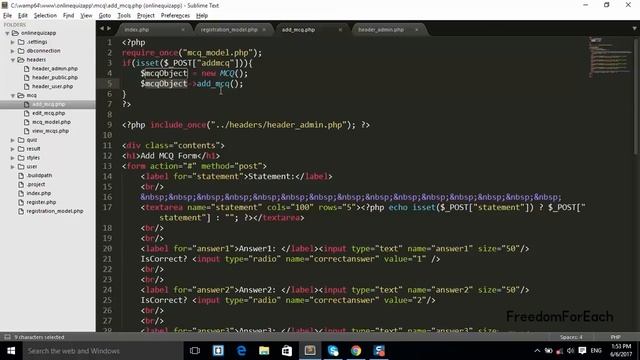
Task: Expand the .settings folder
Action: point(13,42)
